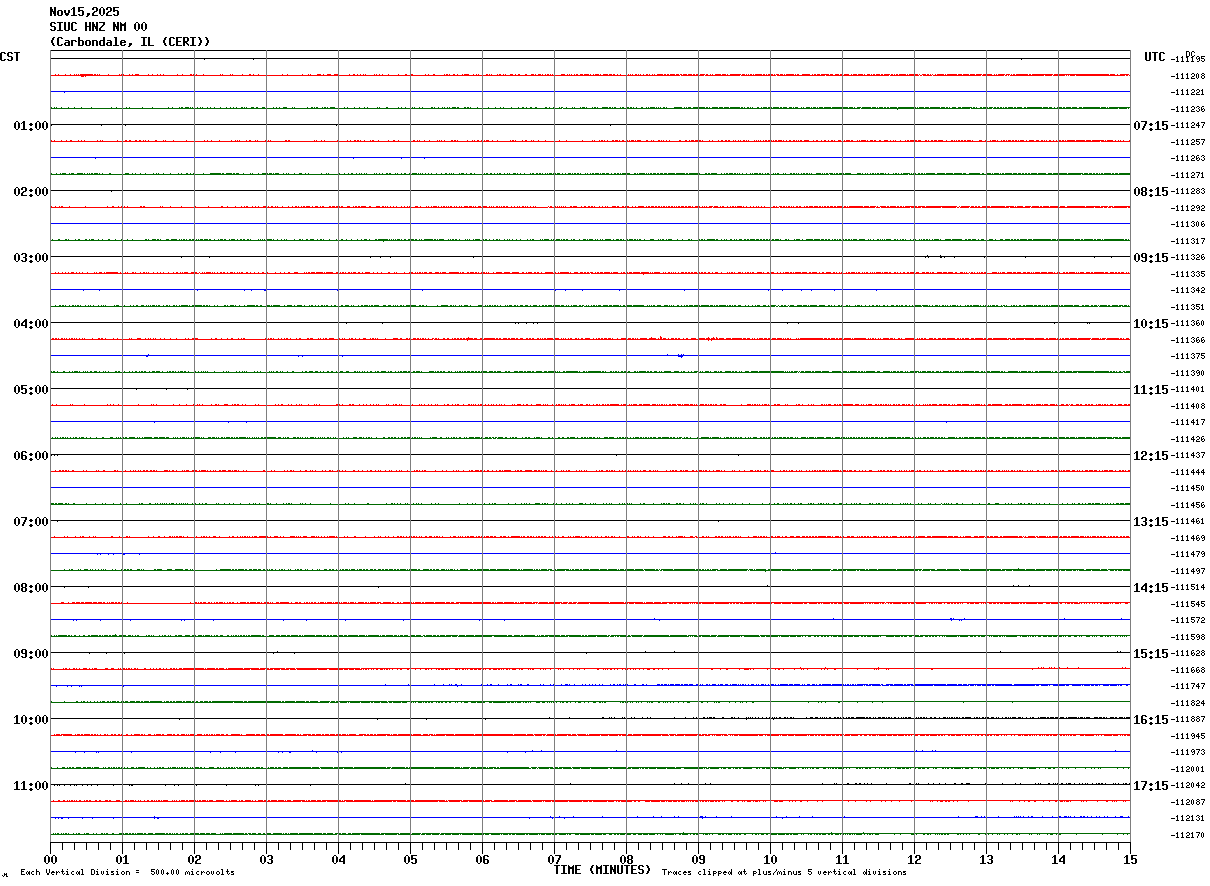Click the 05:00 CST time label
1210x886 pixels.
tap(31, 390)
